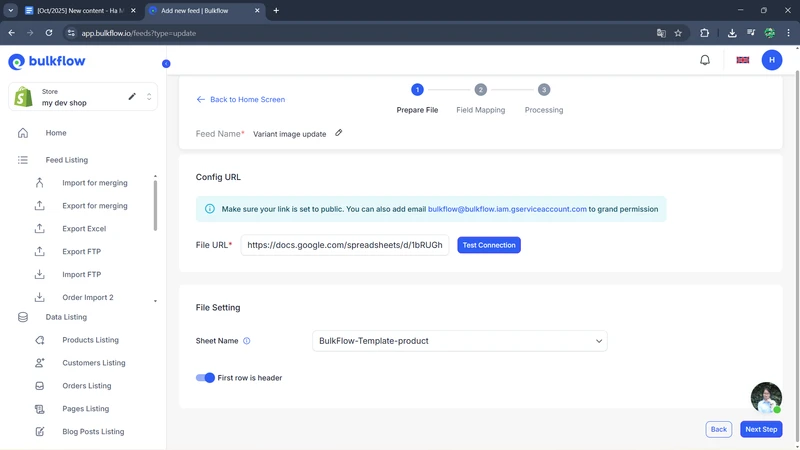Click the Home icon in the sidebar

point(23,133)
